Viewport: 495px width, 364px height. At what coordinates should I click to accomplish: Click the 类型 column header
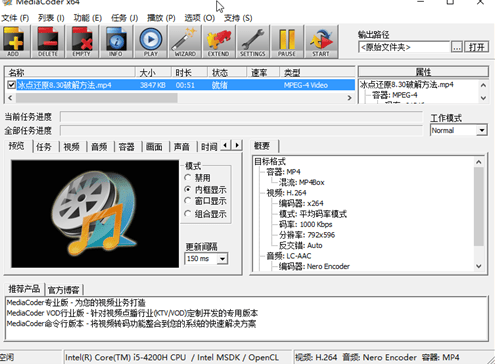pos(317,72)
